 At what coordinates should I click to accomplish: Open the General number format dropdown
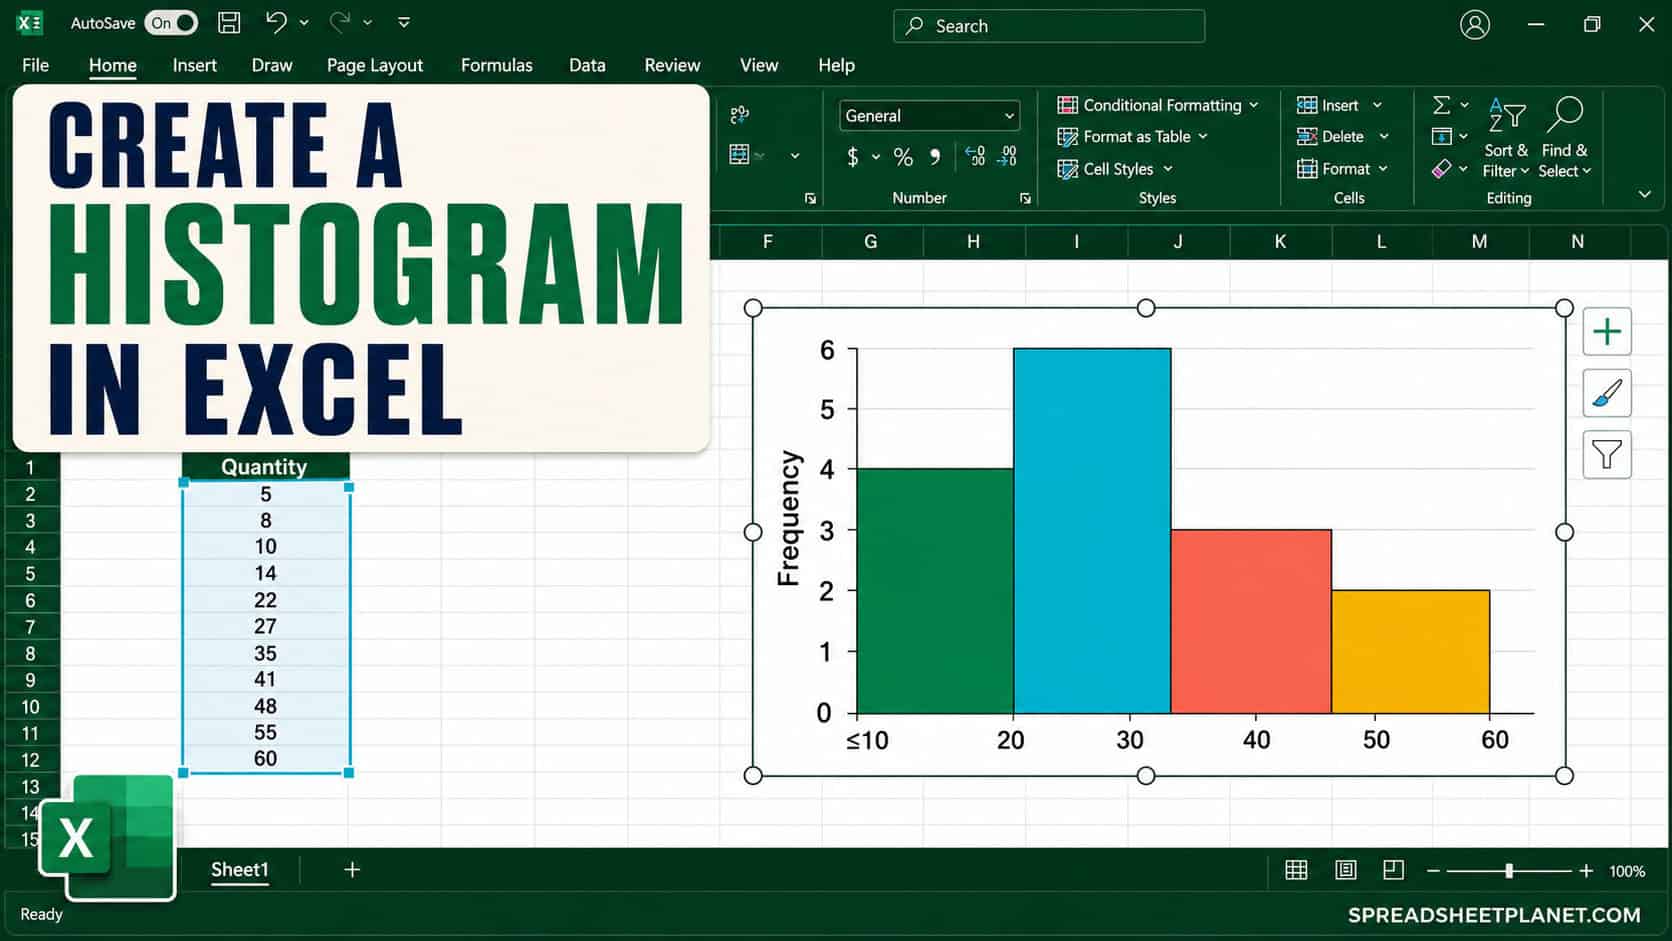click(x=929, y=116)
